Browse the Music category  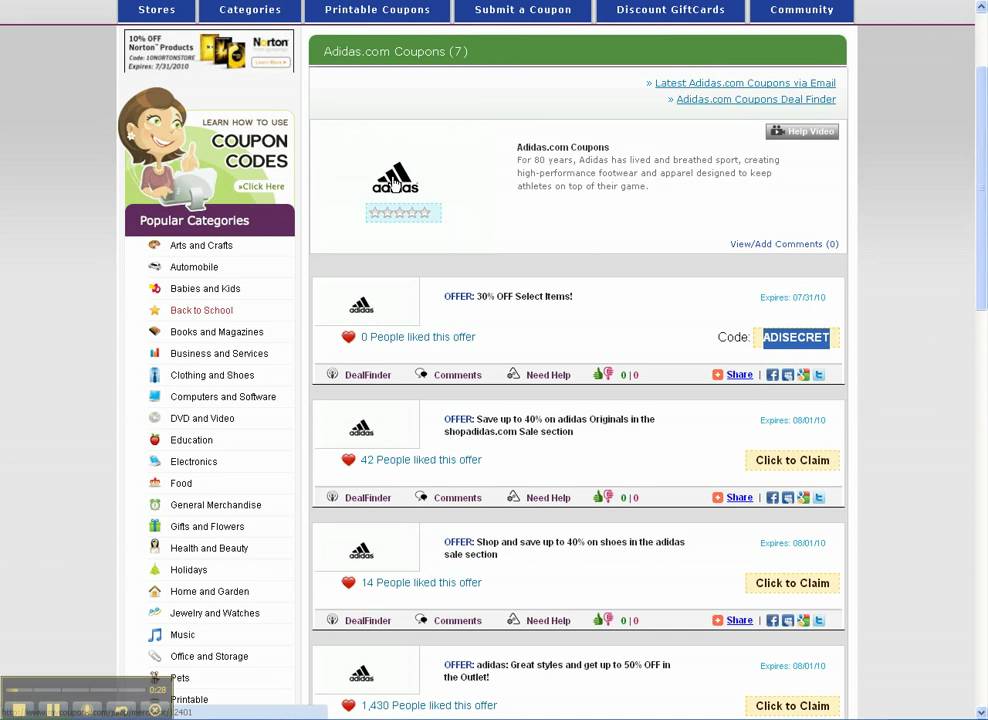[x=182, y=635]
